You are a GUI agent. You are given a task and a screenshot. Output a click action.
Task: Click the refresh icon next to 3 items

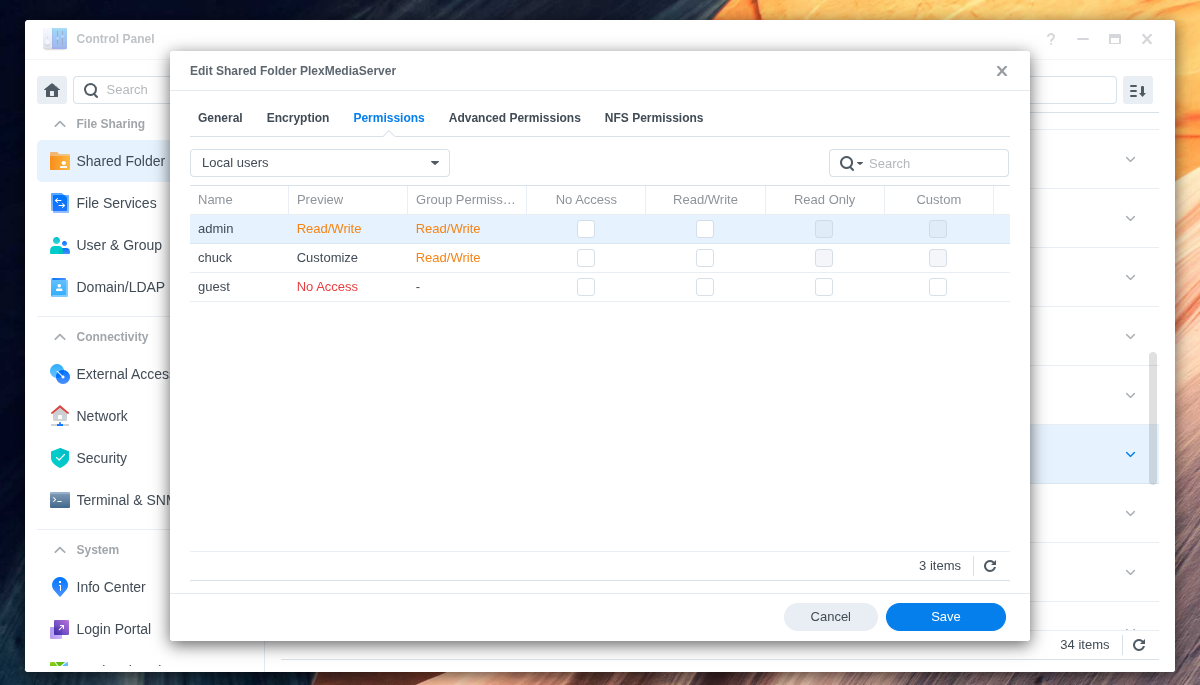coord(990,566)
